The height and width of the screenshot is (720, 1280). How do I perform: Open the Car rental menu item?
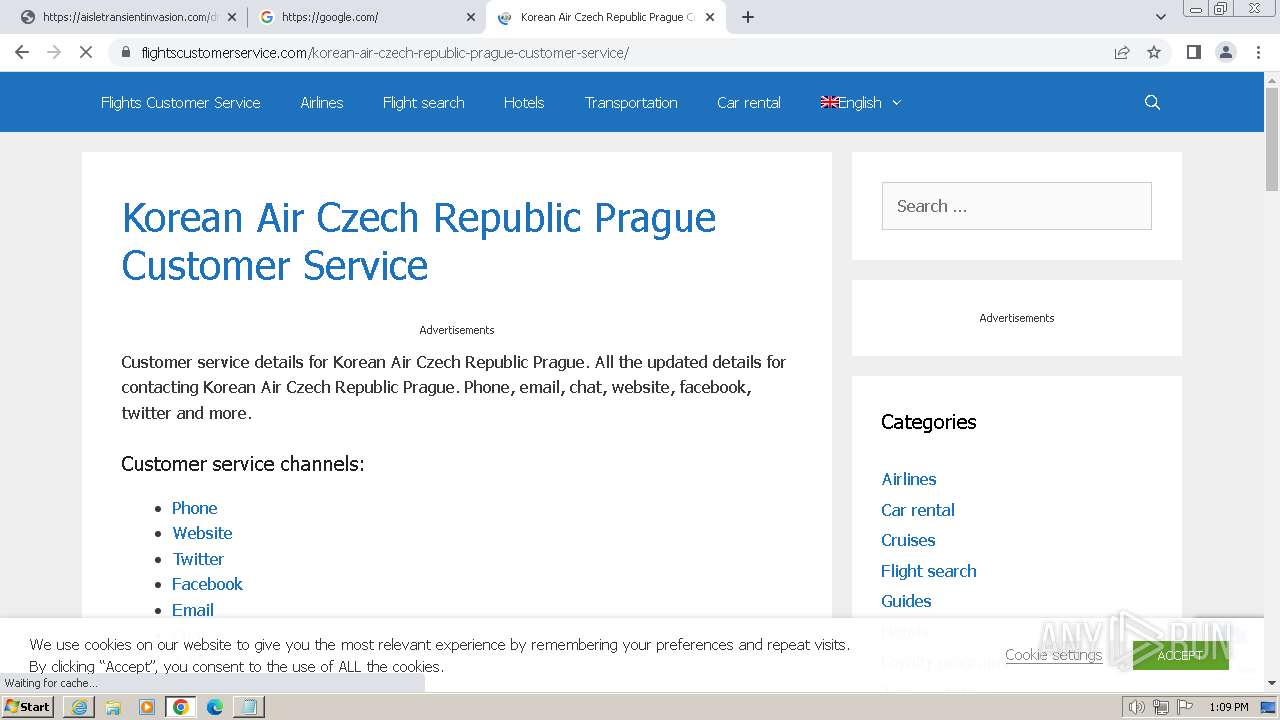pyautogui.click(x=749, y=103)
